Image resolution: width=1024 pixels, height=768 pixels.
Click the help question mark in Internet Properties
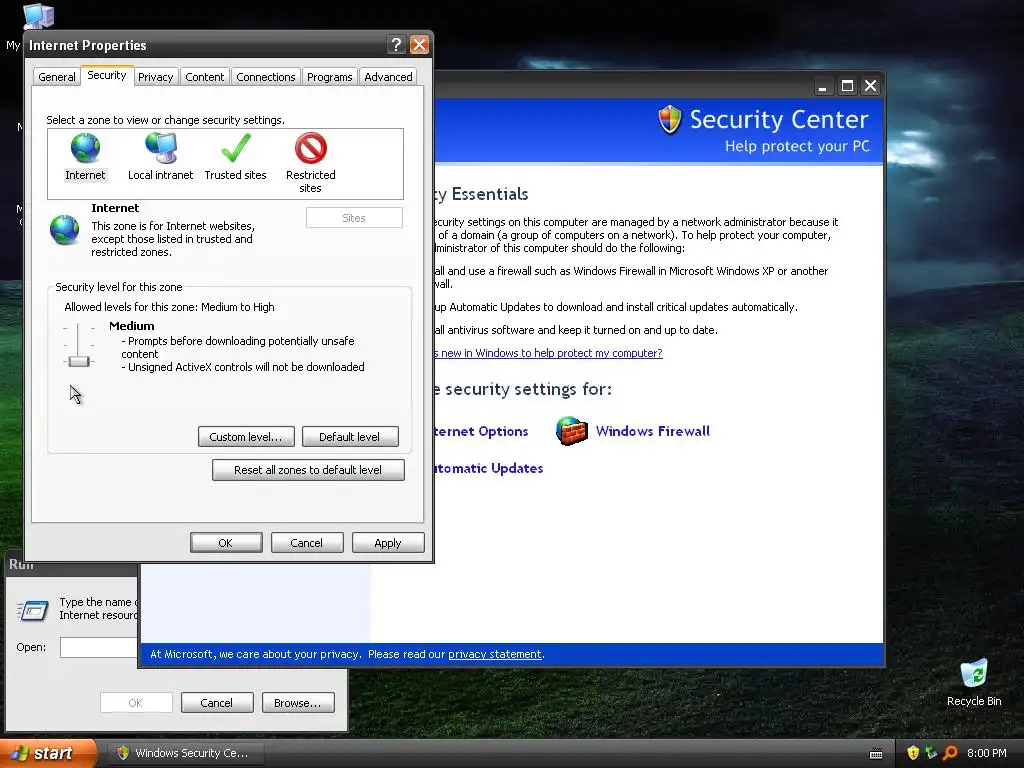[396, 44]
